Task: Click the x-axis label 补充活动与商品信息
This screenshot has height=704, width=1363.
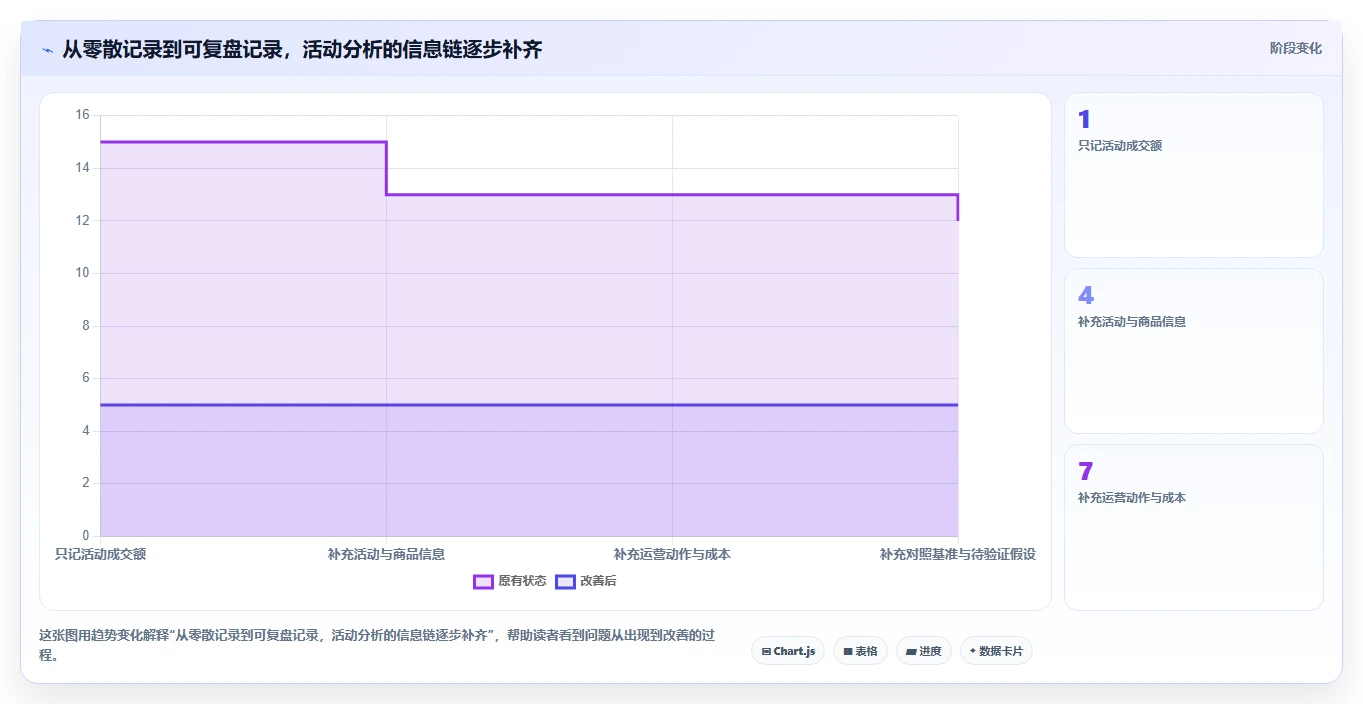Action: click(386, 554)
